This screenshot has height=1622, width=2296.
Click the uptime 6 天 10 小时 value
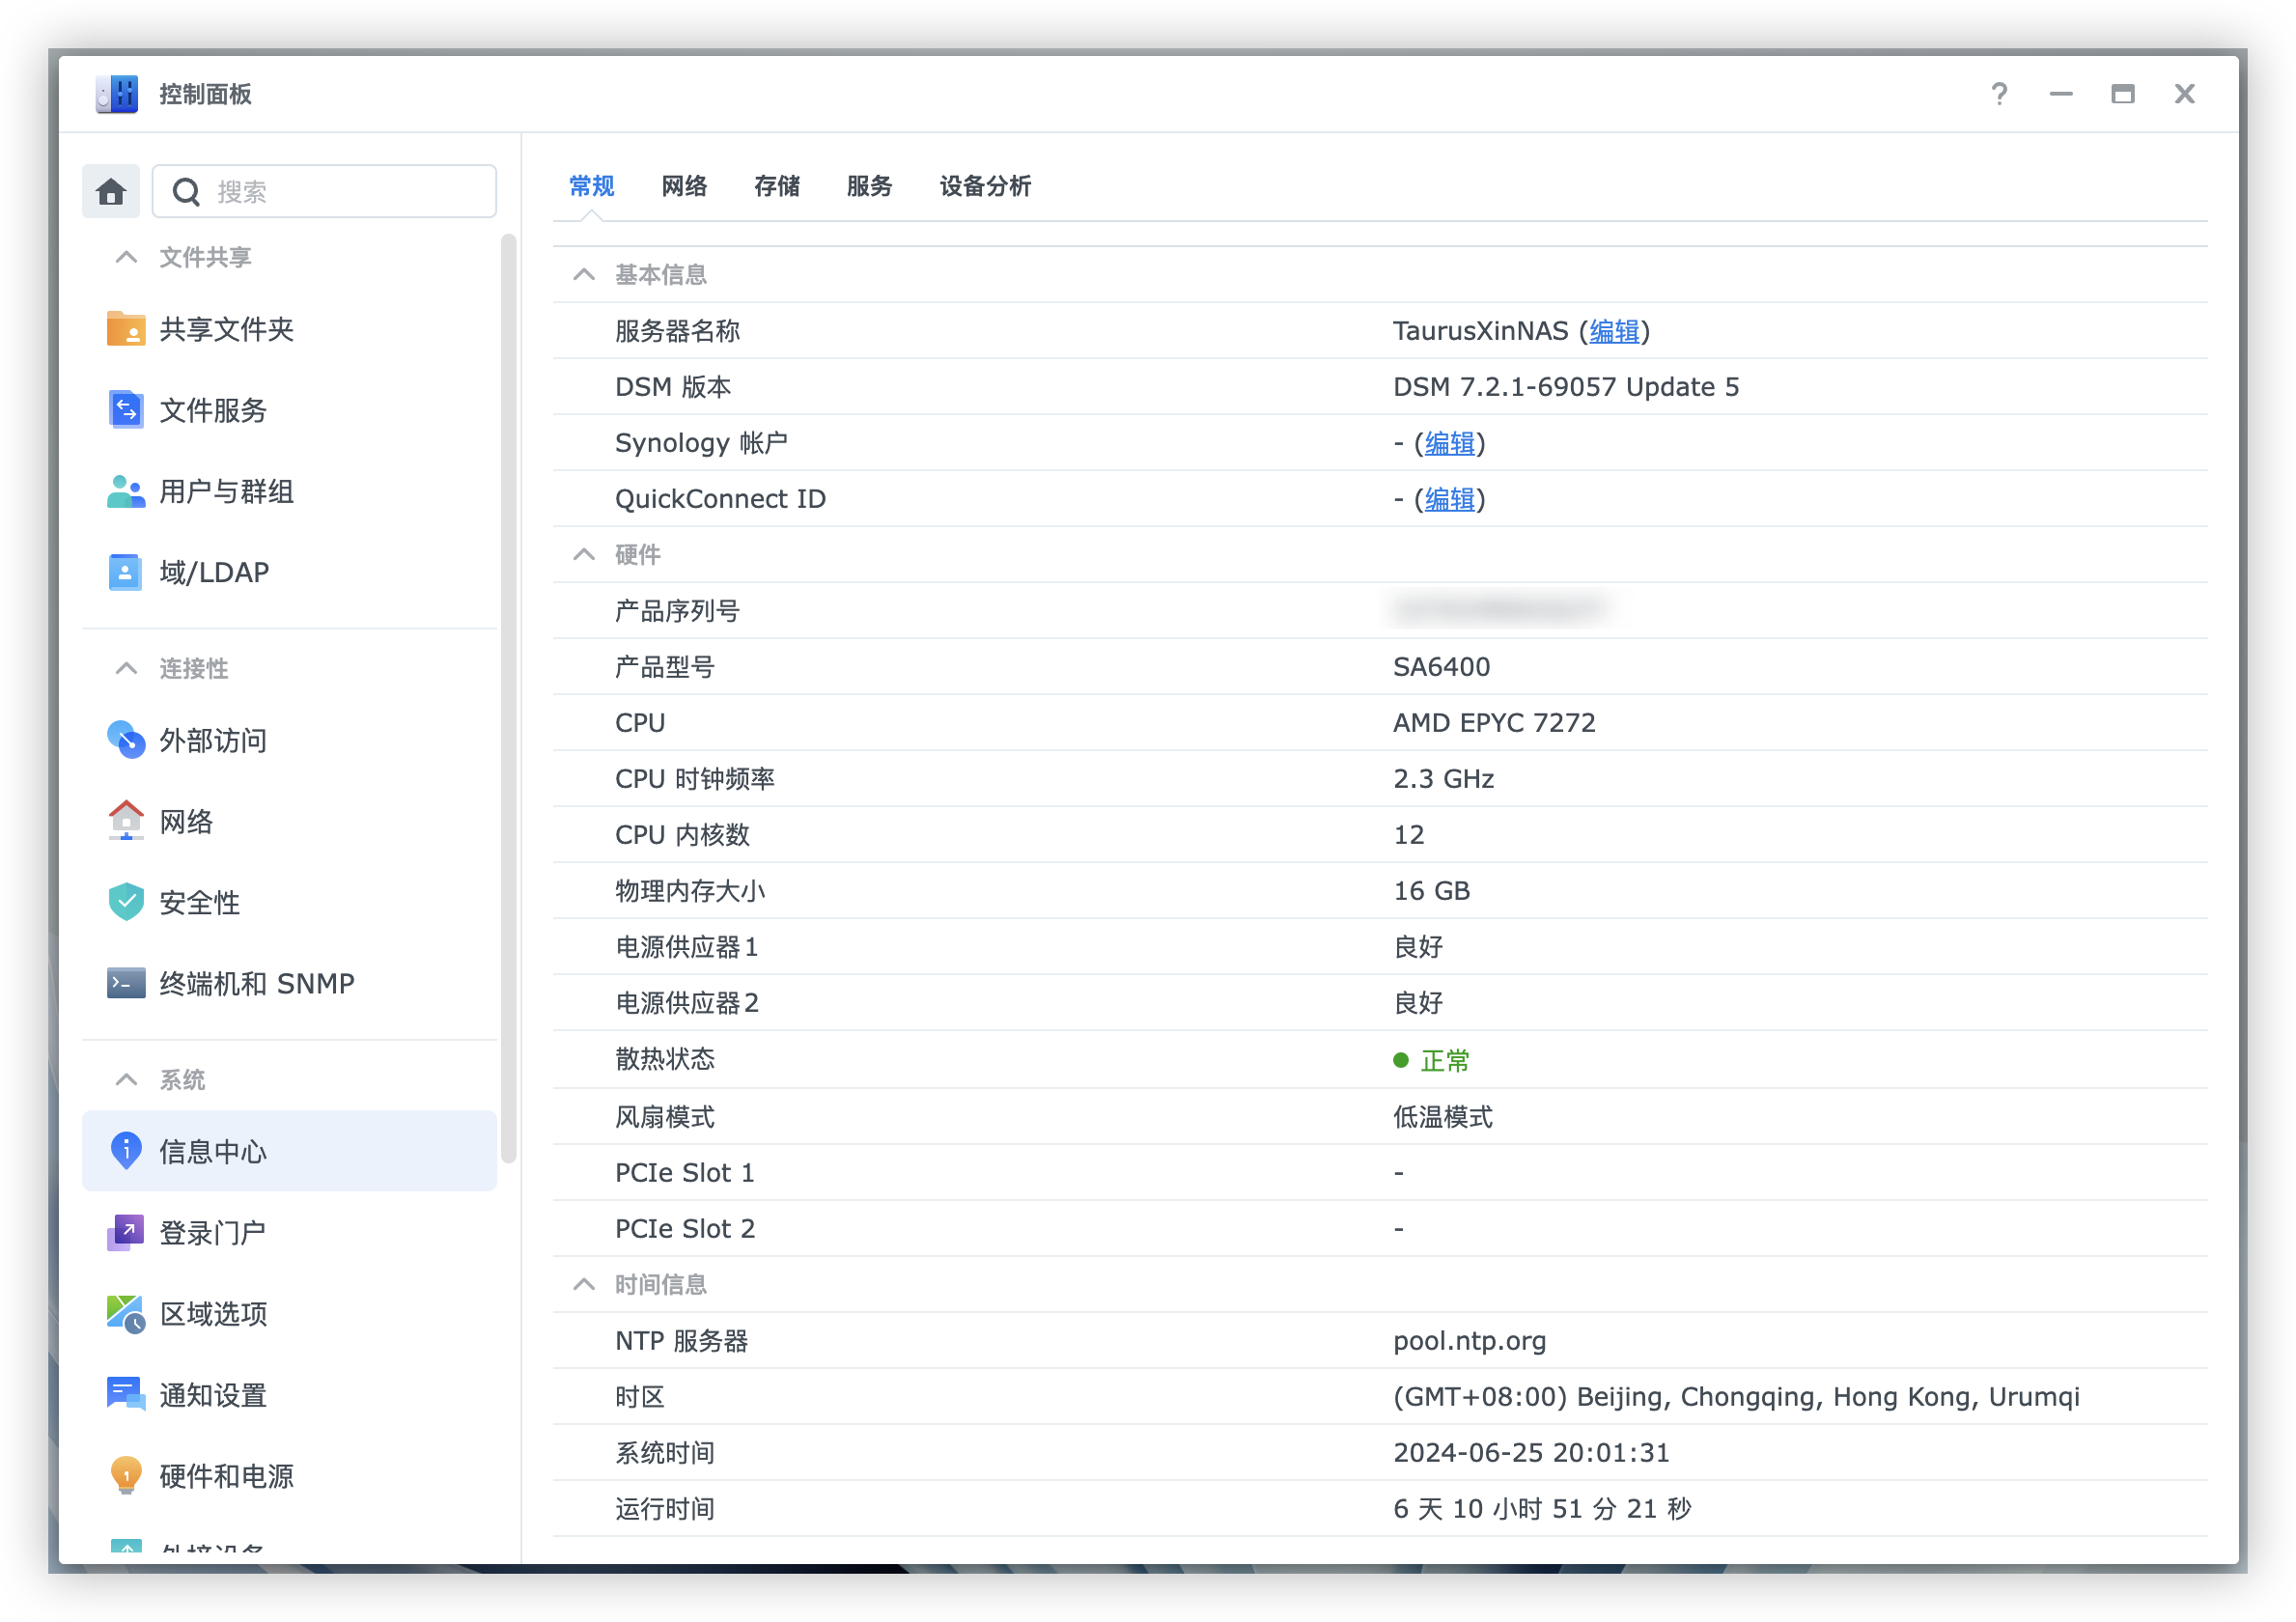1542,1509
